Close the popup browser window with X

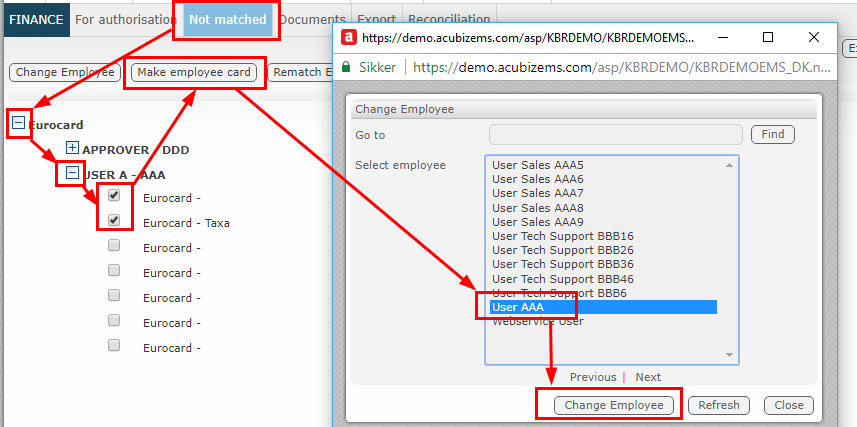tap(814, 37)
